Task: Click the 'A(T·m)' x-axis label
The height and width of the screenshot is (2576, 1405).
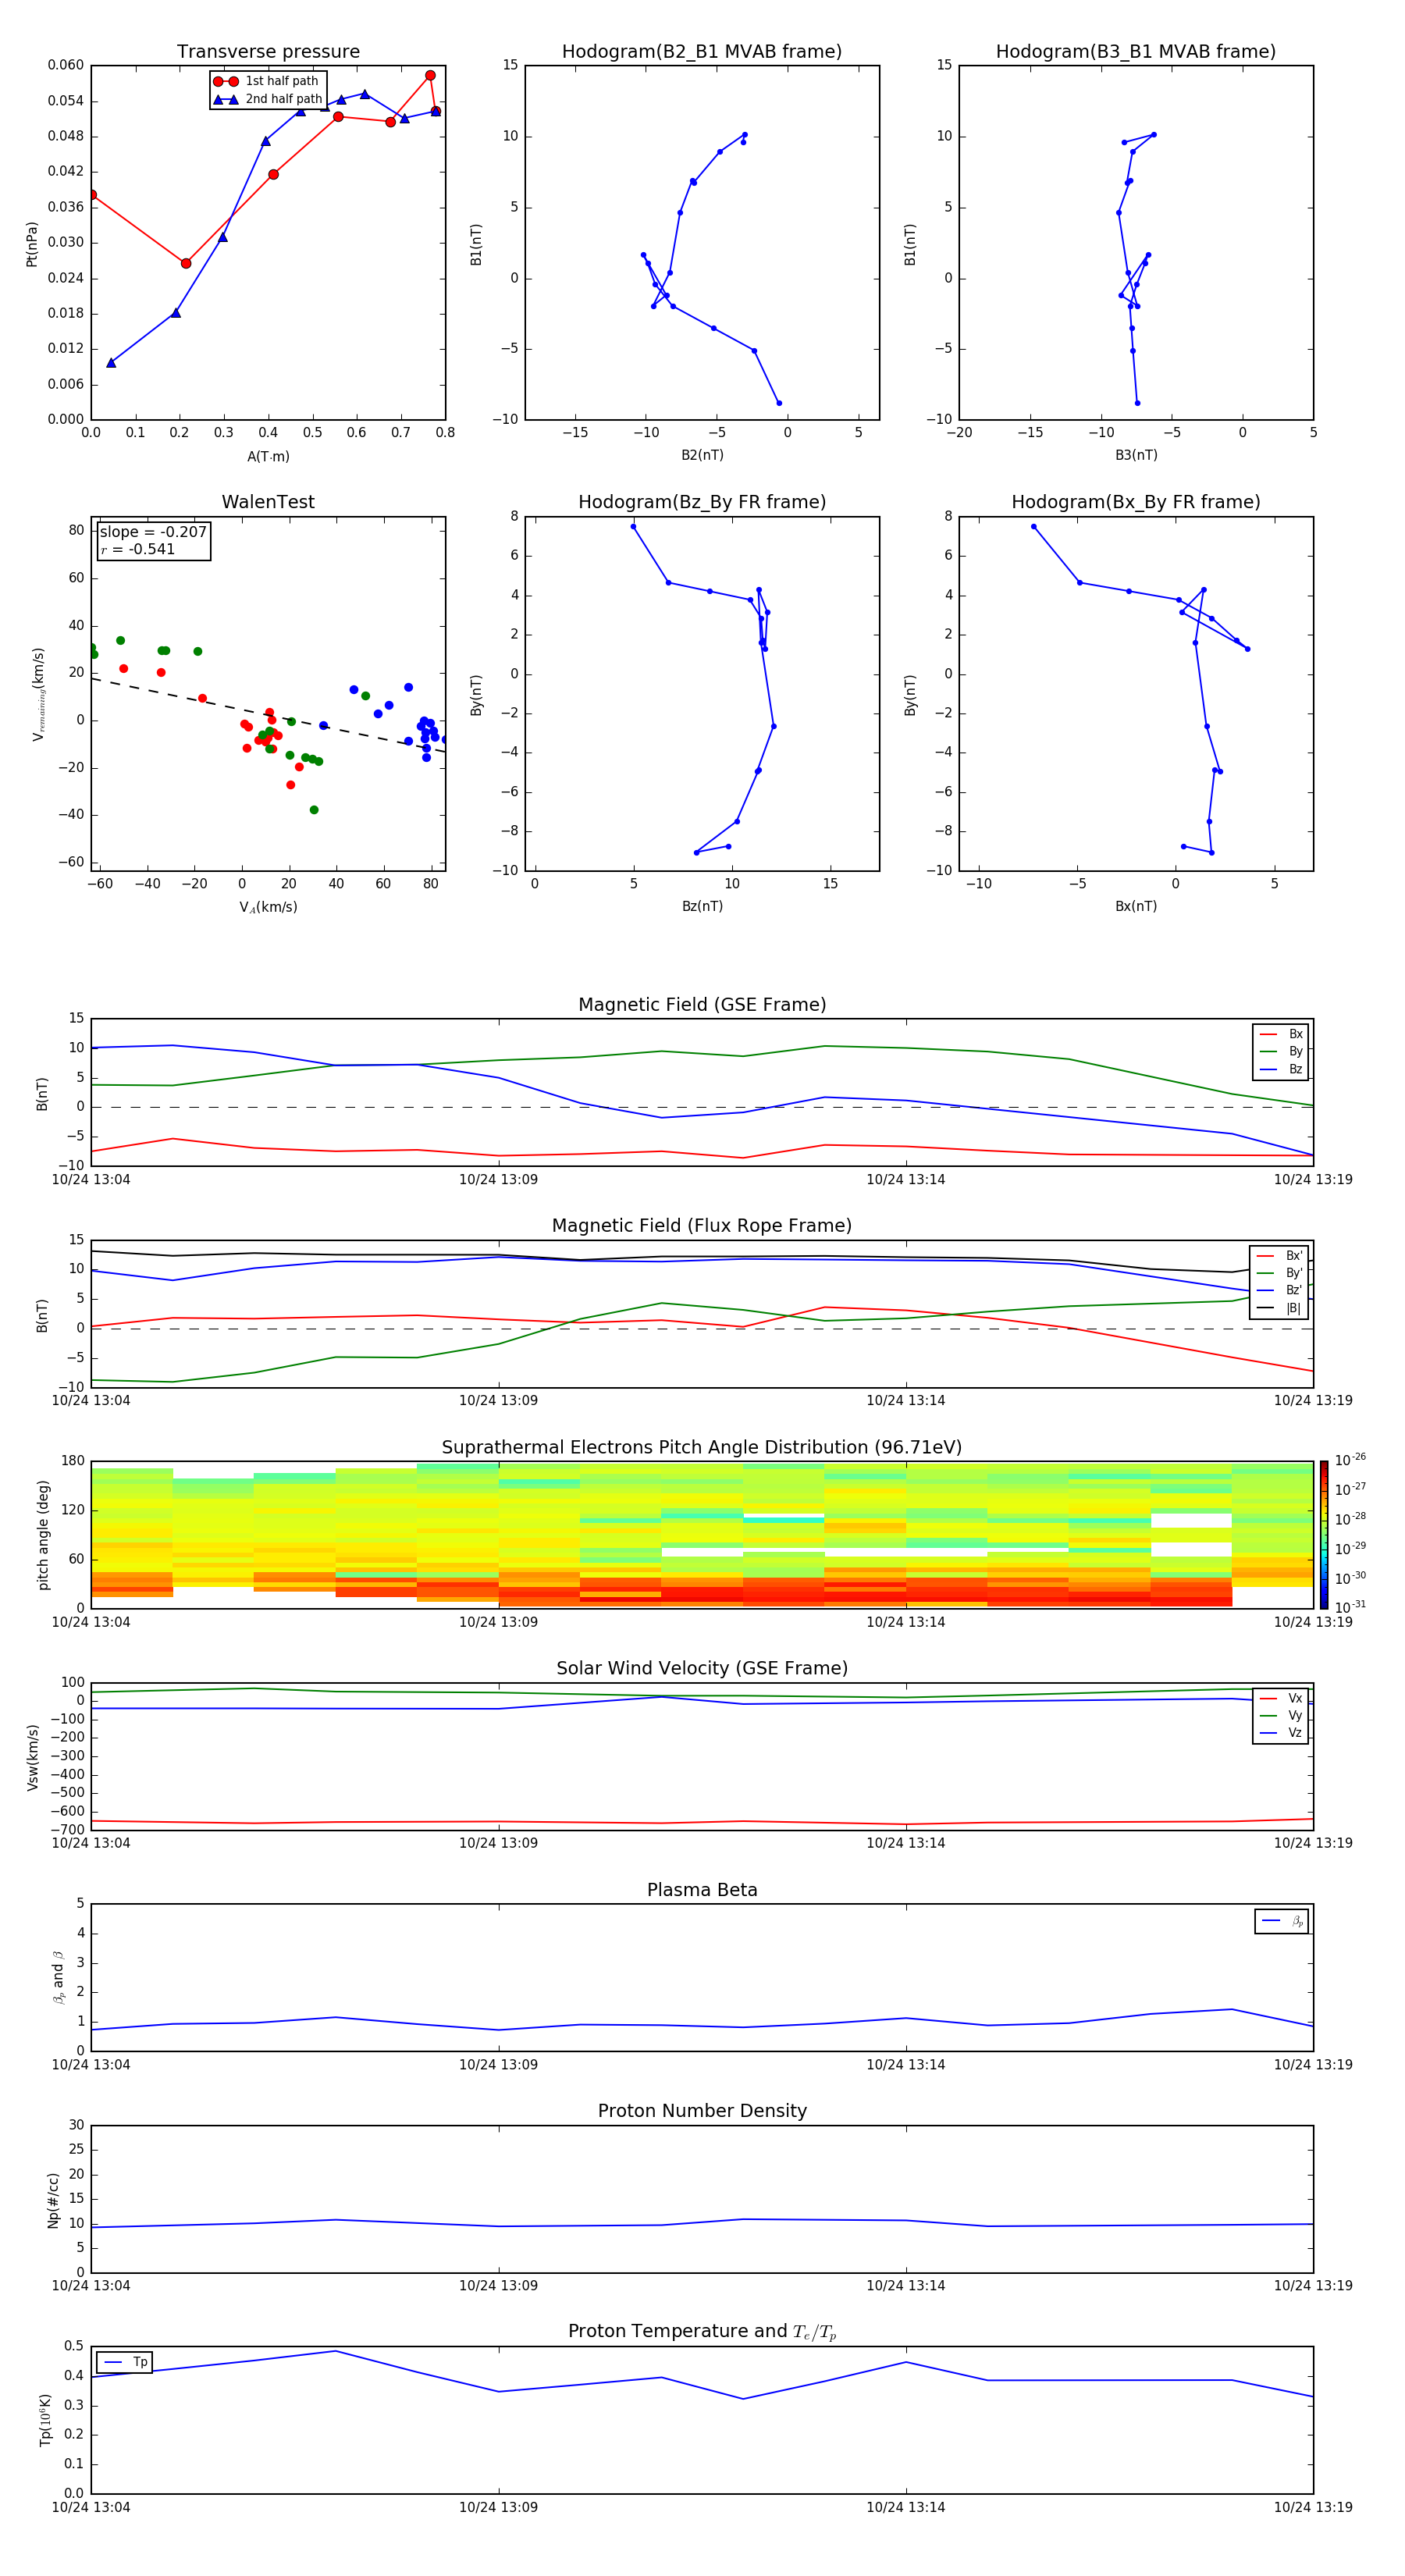Action: point(268,456)
